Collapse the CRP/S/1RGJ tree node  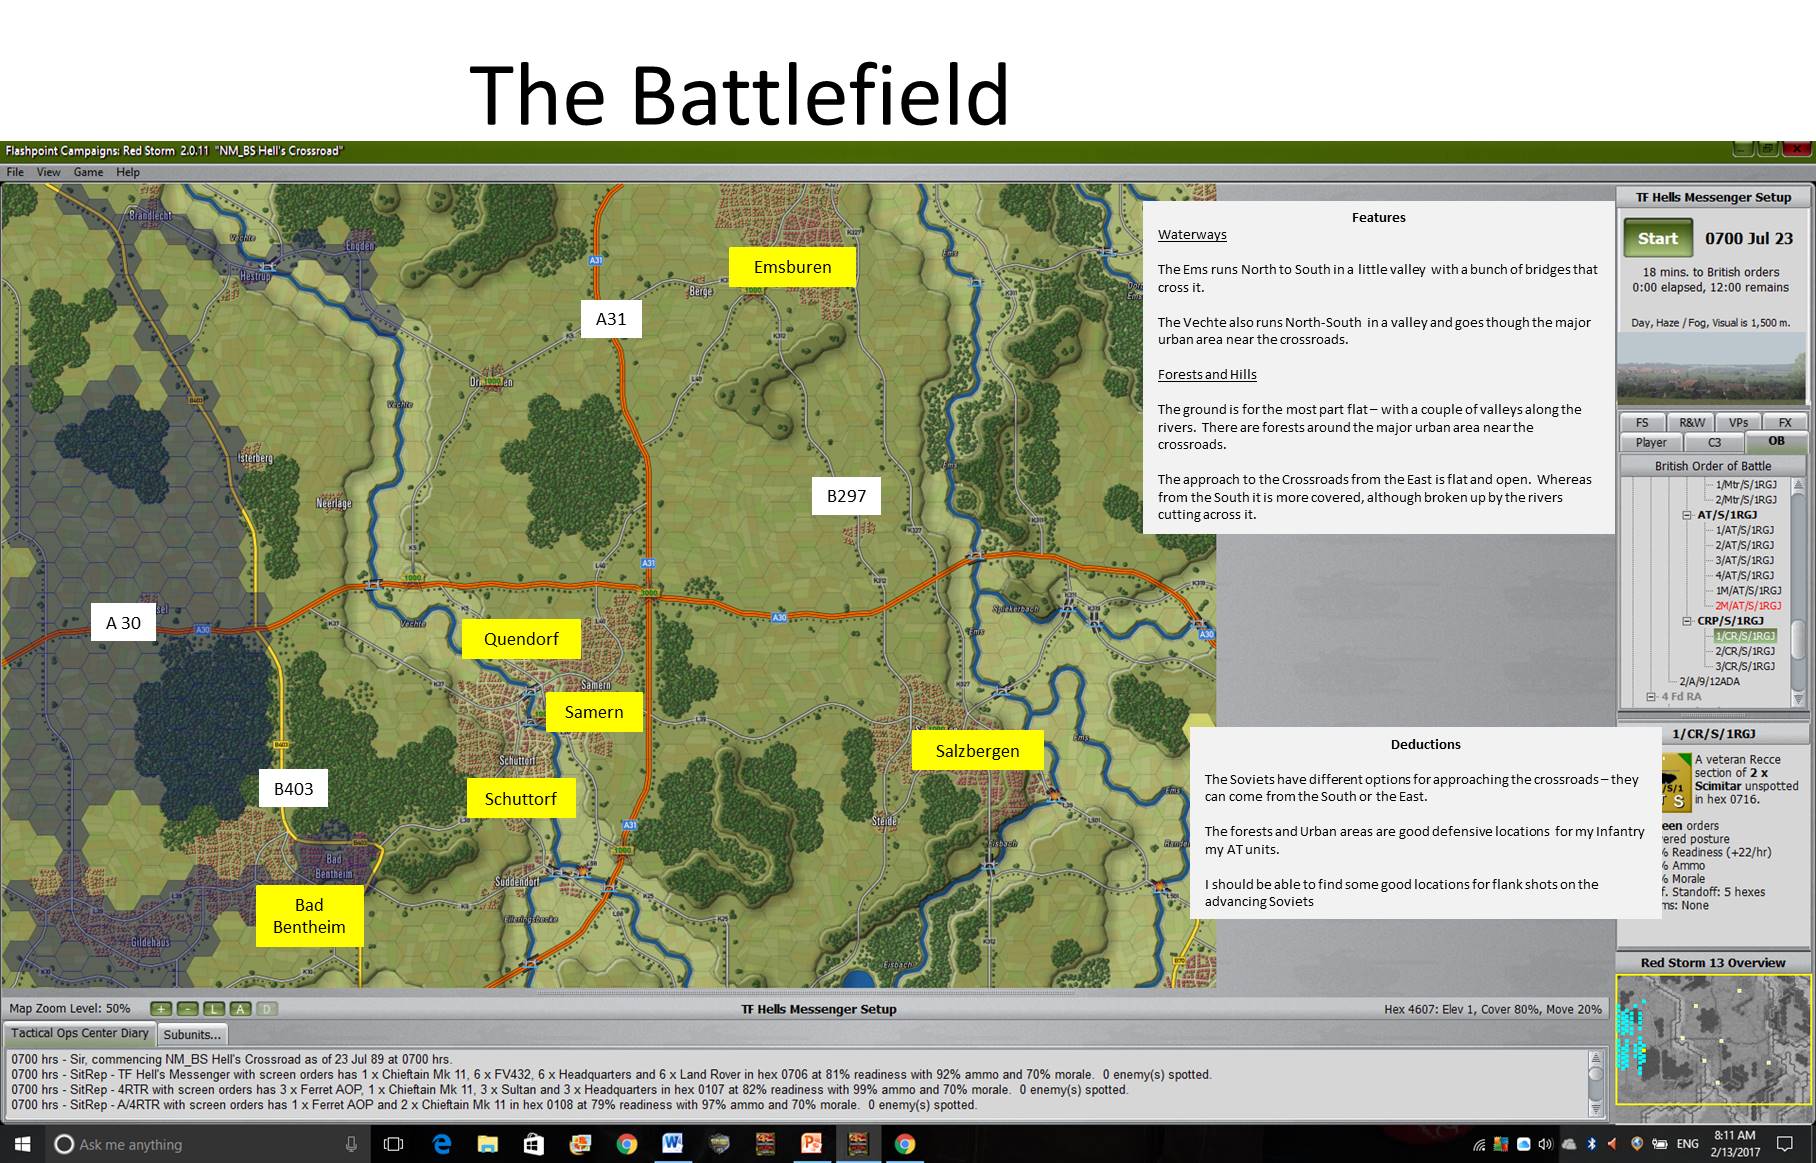pos(1687,621)
